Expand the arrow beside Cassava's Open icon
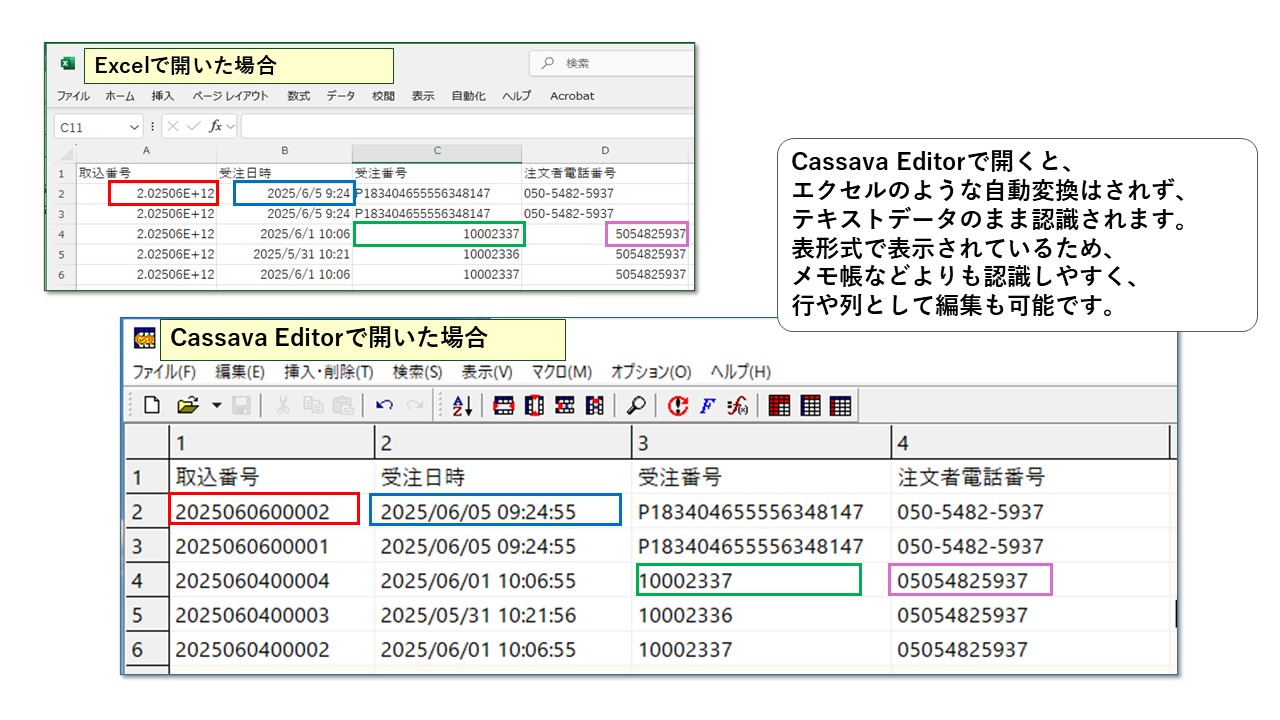Image resolution: width=1280 pixels, height=720 pixels. click(216, 406)
